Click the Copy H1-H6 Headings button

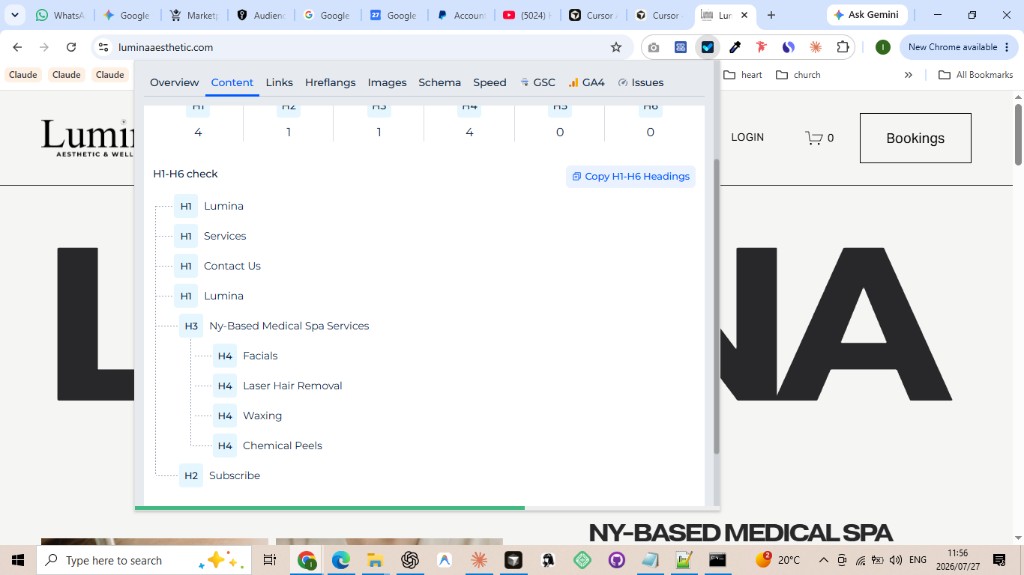[631, 176]
